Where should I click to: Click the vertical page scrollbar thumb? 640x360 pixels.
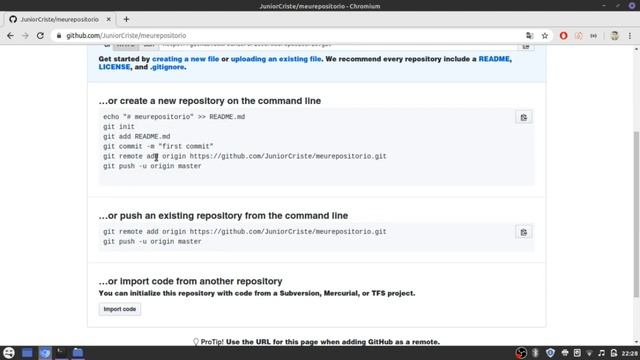click(x=636, y=214)
